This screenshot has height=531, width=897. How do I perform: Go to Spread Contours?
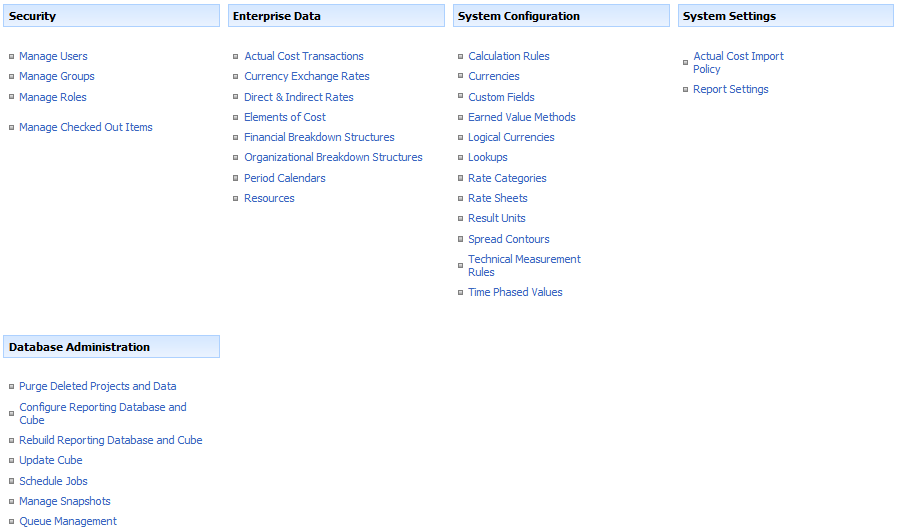(509, 239)
